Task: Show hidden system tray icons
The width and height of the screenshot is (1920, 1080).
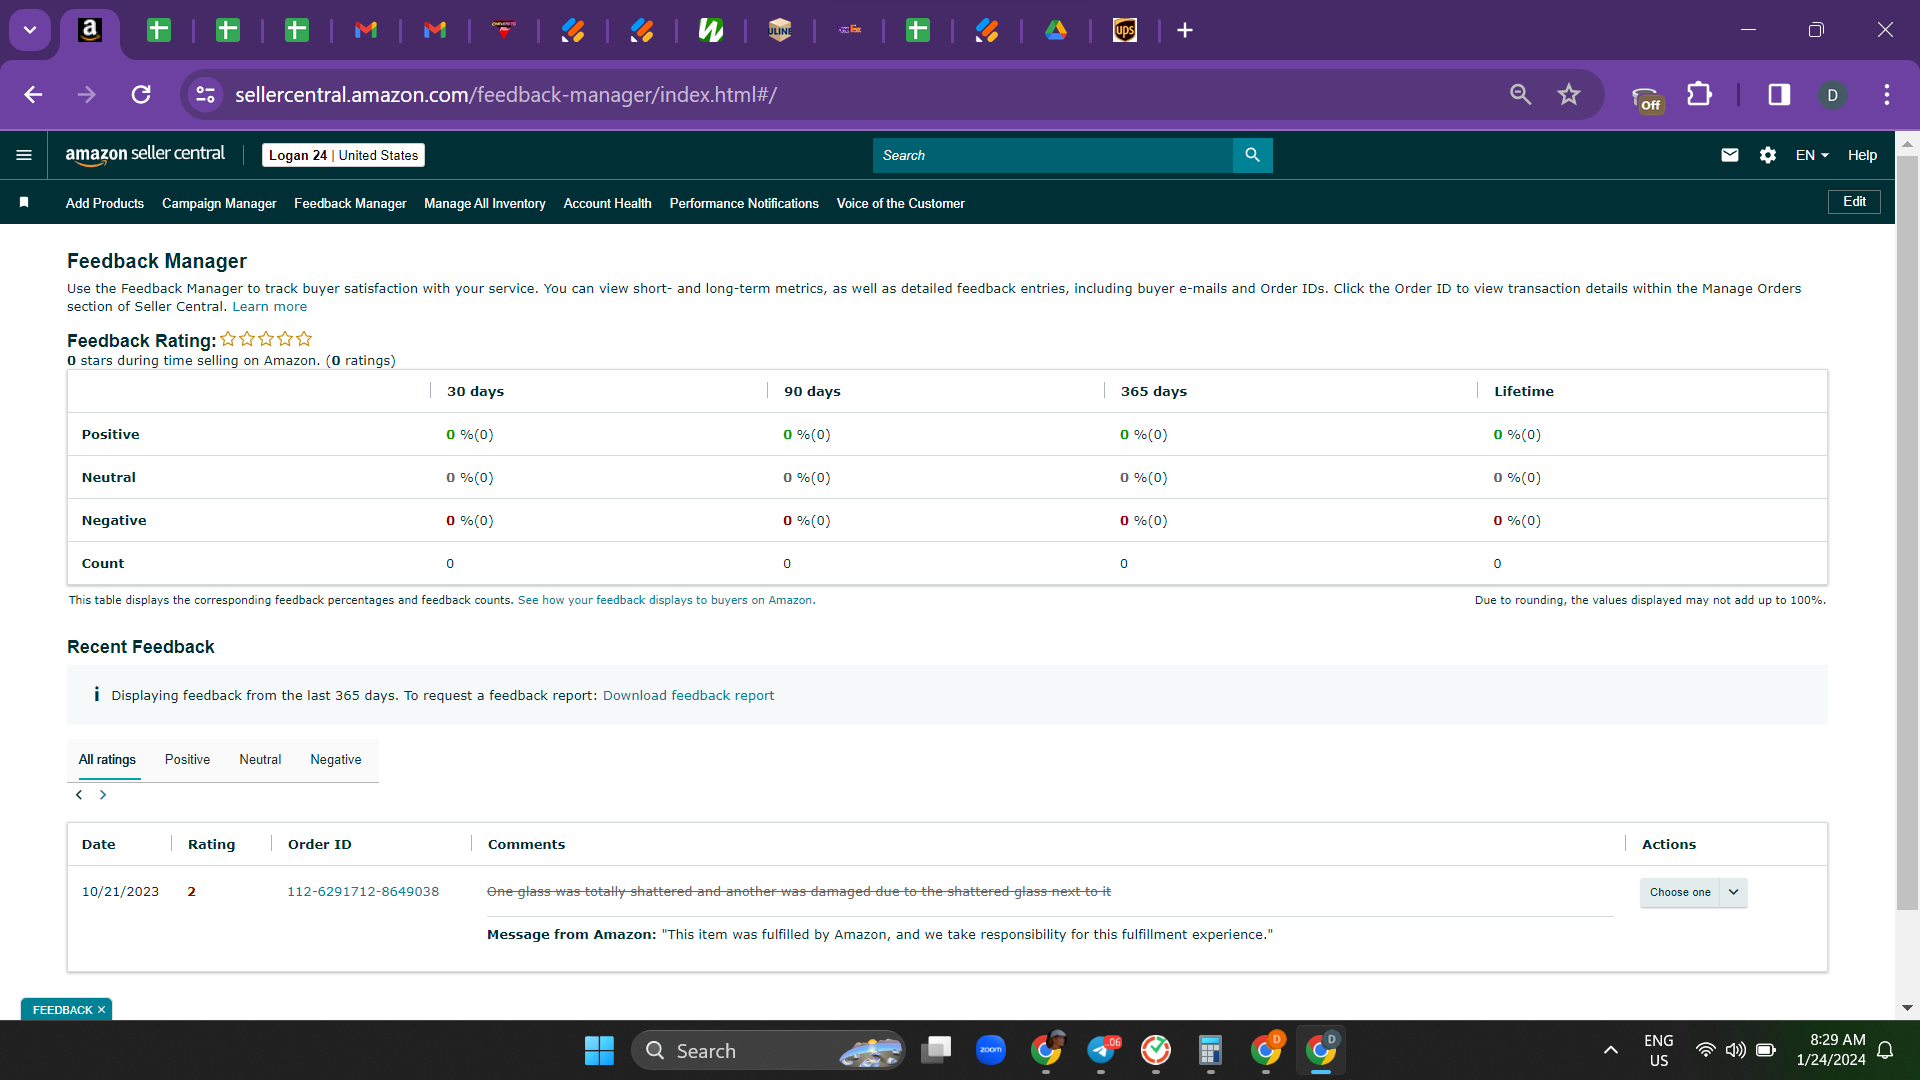Action: [x=1610, y=1050]
